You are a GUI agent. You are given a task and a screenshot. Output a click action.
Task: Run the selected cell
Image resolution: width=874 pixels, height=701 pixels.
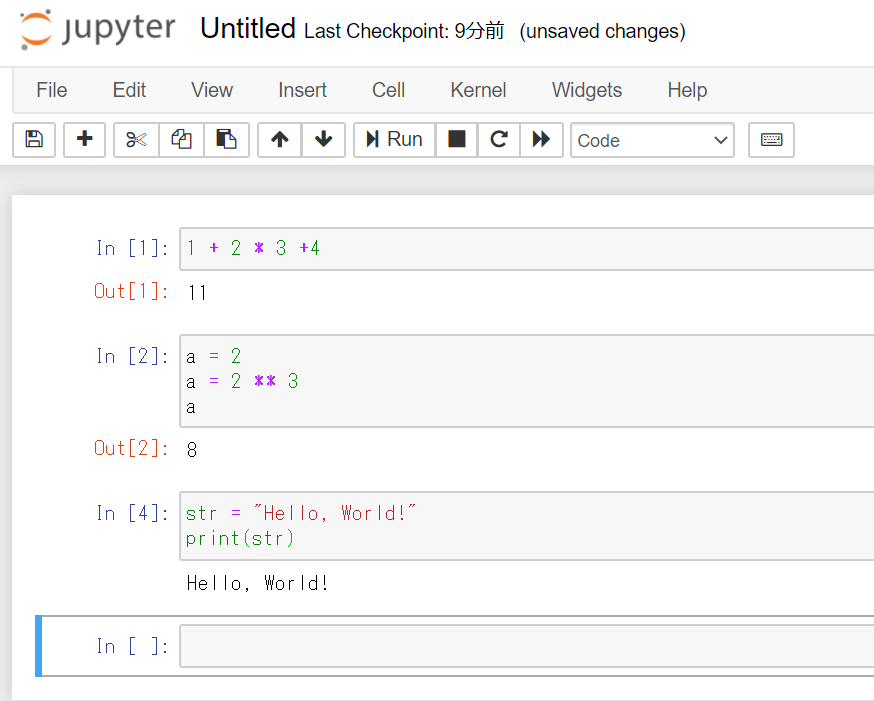tap(394, 139)
